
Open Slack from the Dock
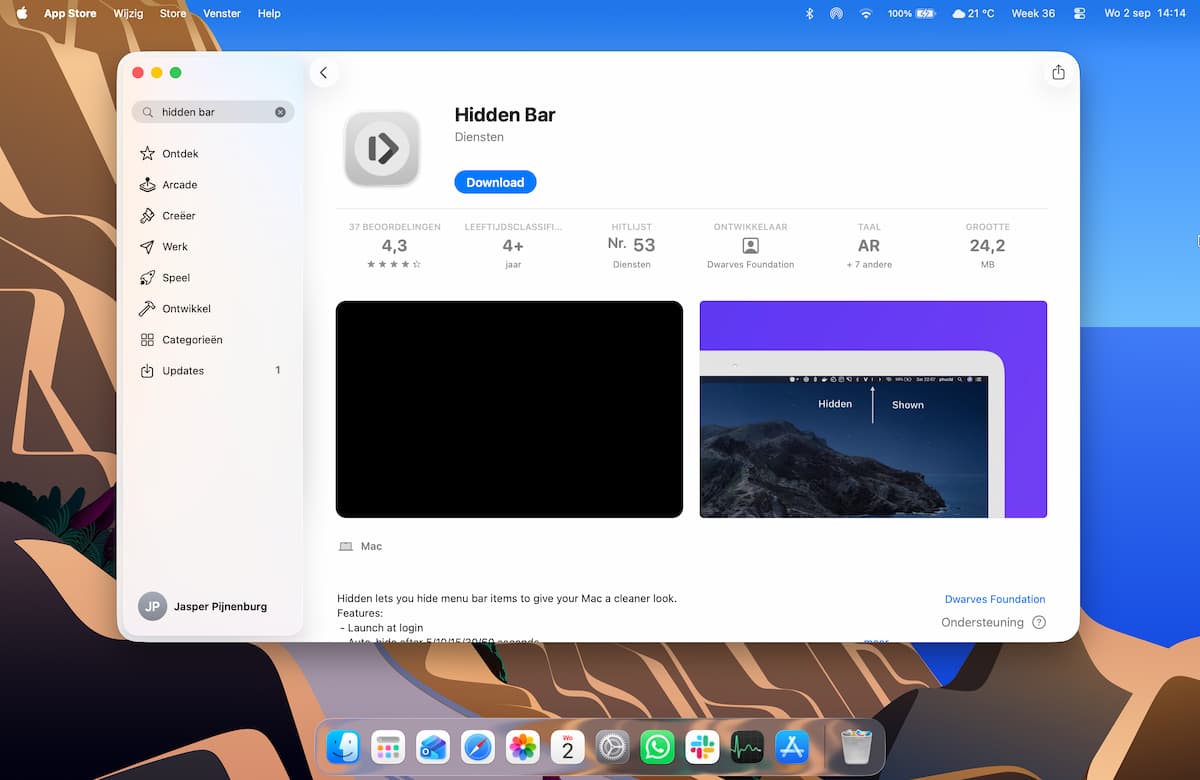(702, 747)
